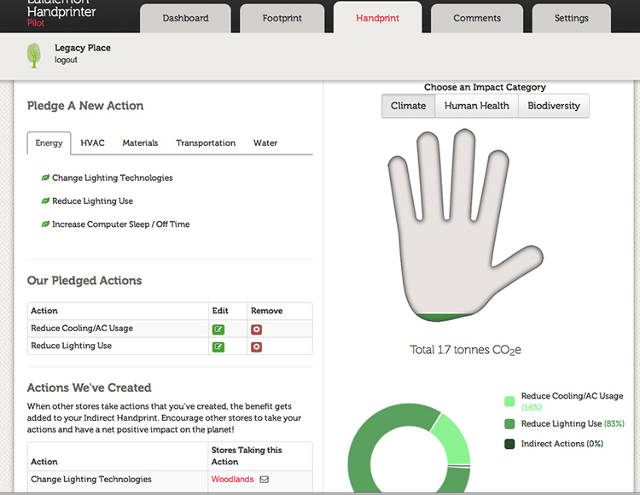The height and width of the screenshot is (495, 640).
Task: Click the light green Reduce Cooling/AC legend swatch
Action: point(509,401)
